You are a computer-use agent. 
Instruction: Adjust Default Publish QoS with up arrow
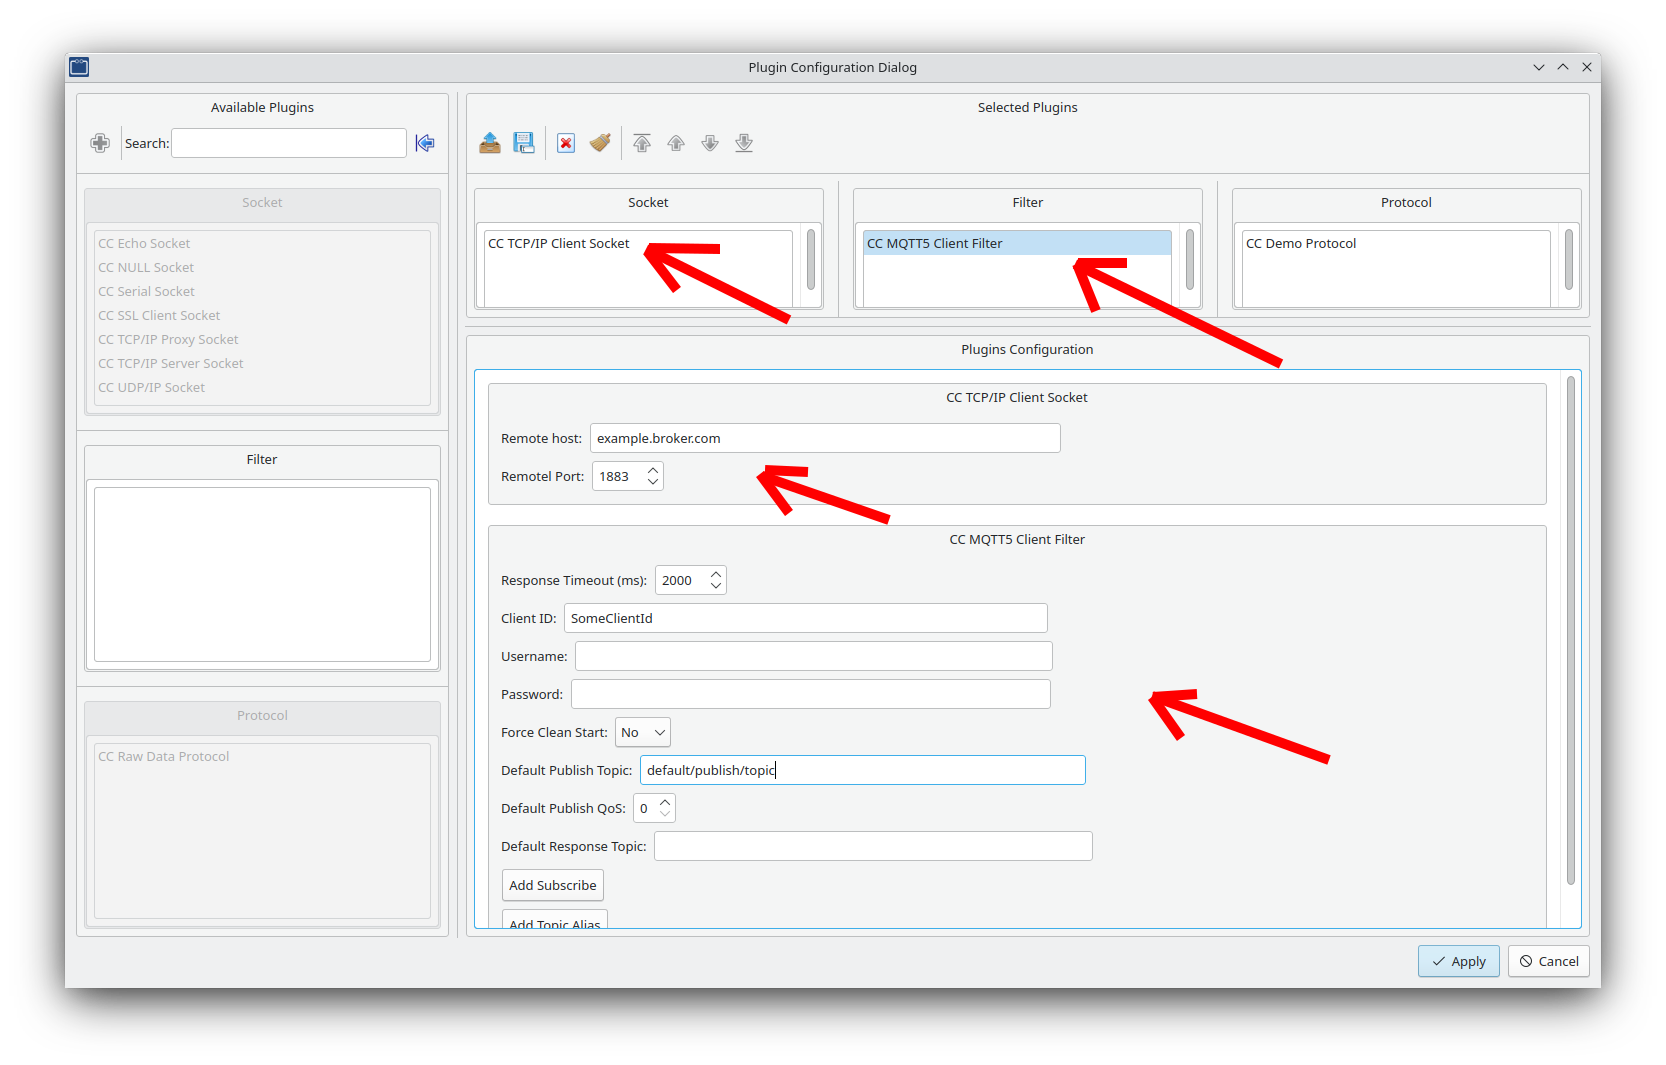tap(667, 802)
